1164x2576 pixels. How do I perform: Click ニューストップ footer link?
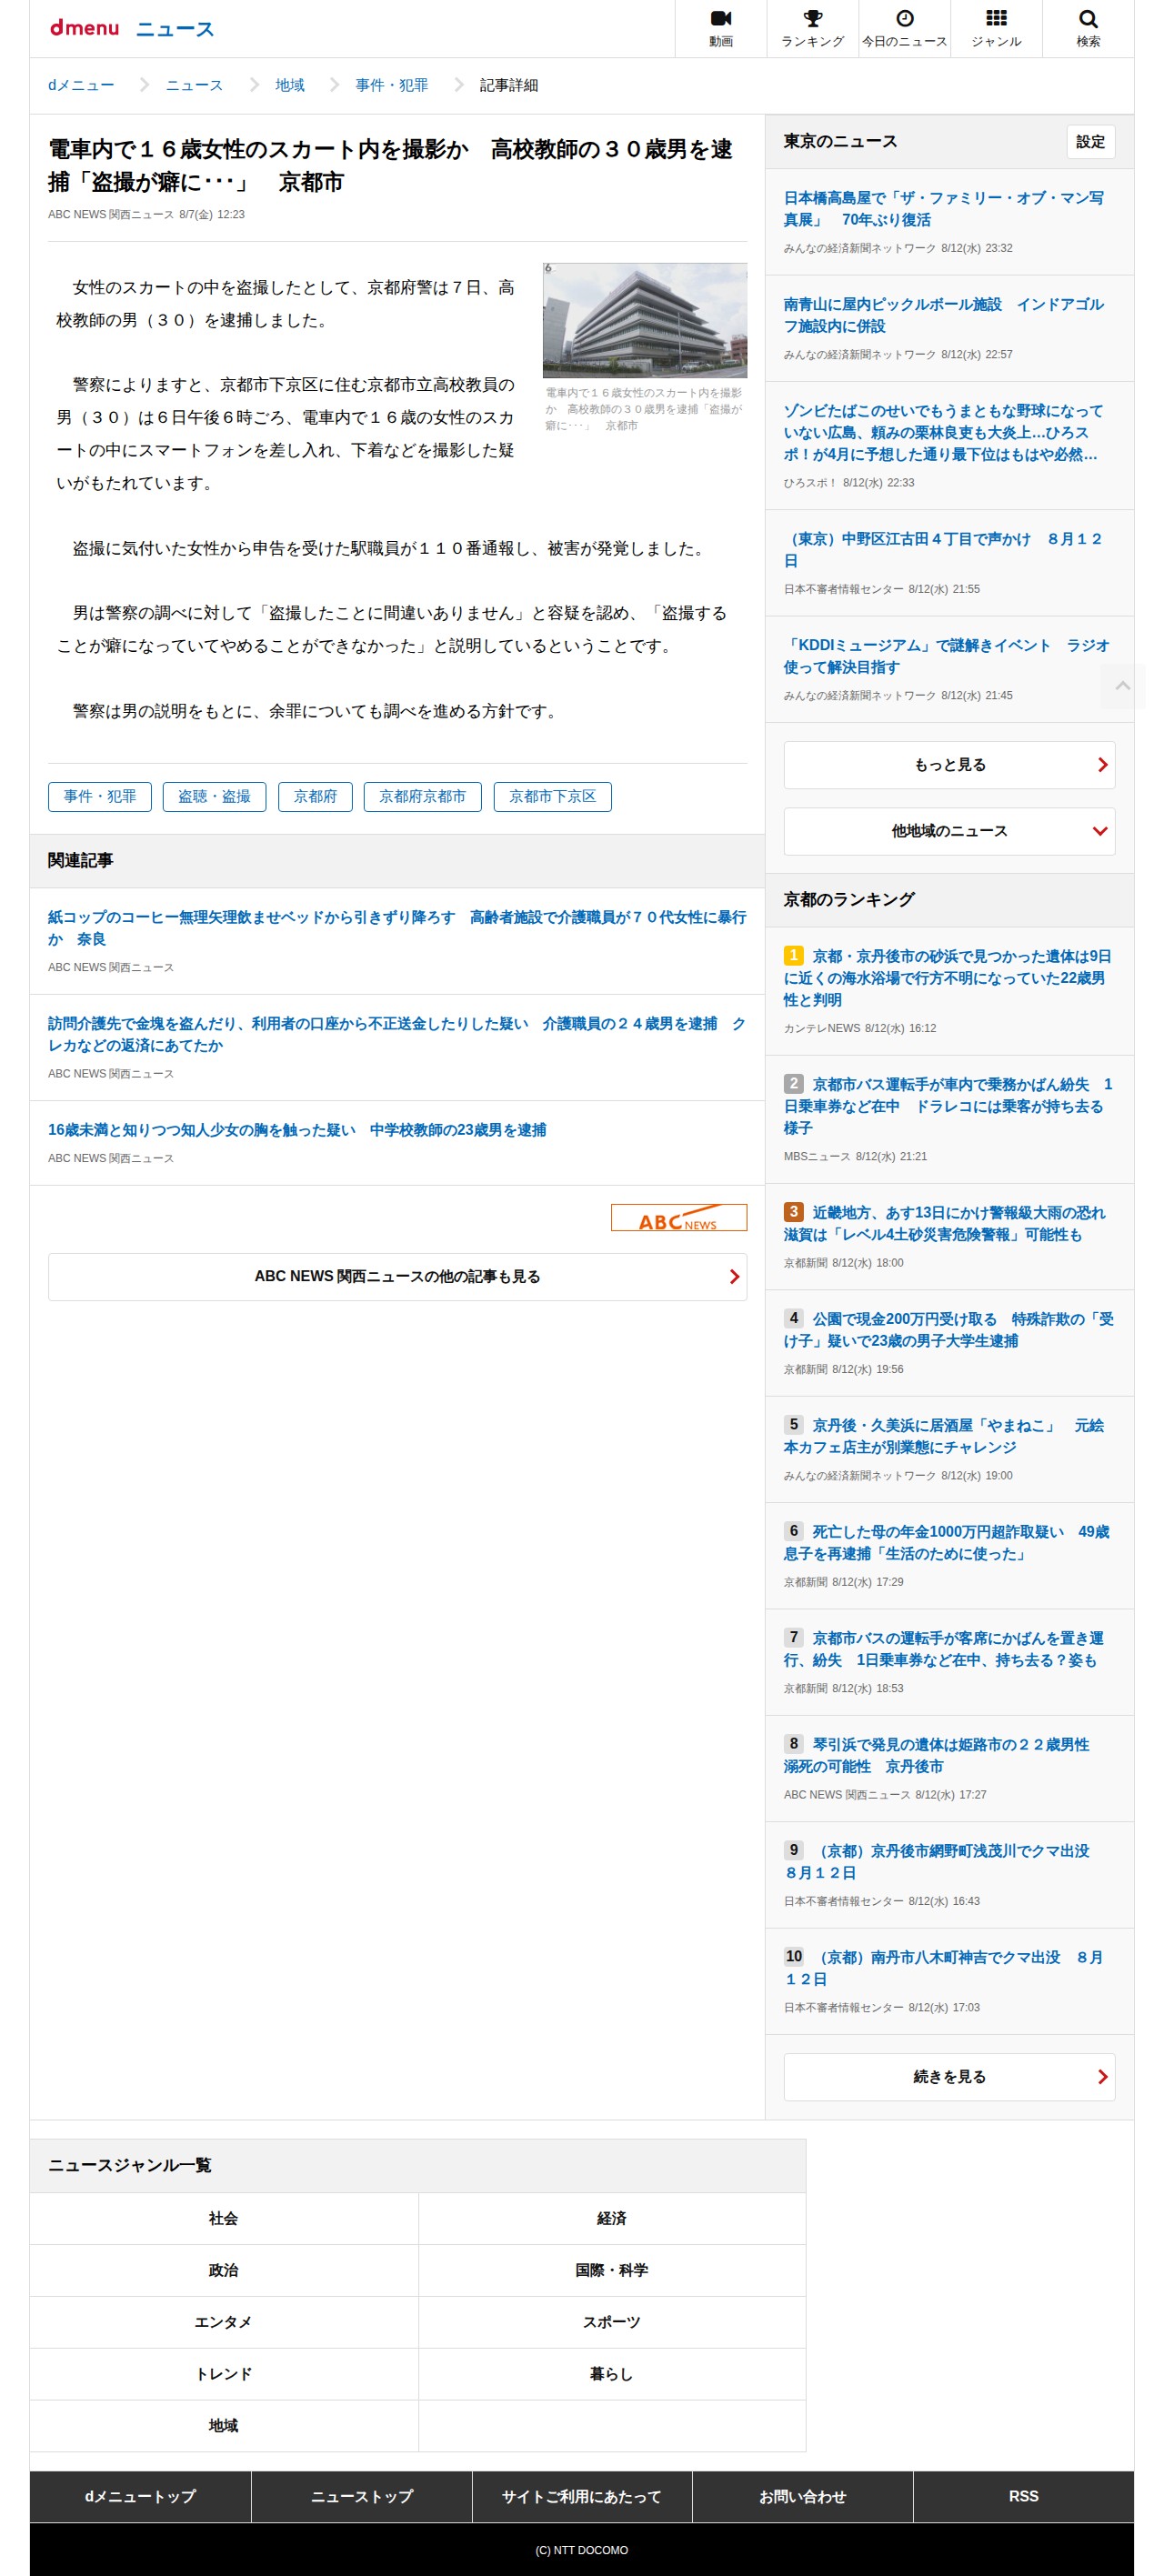click(x=361, y=2496)
